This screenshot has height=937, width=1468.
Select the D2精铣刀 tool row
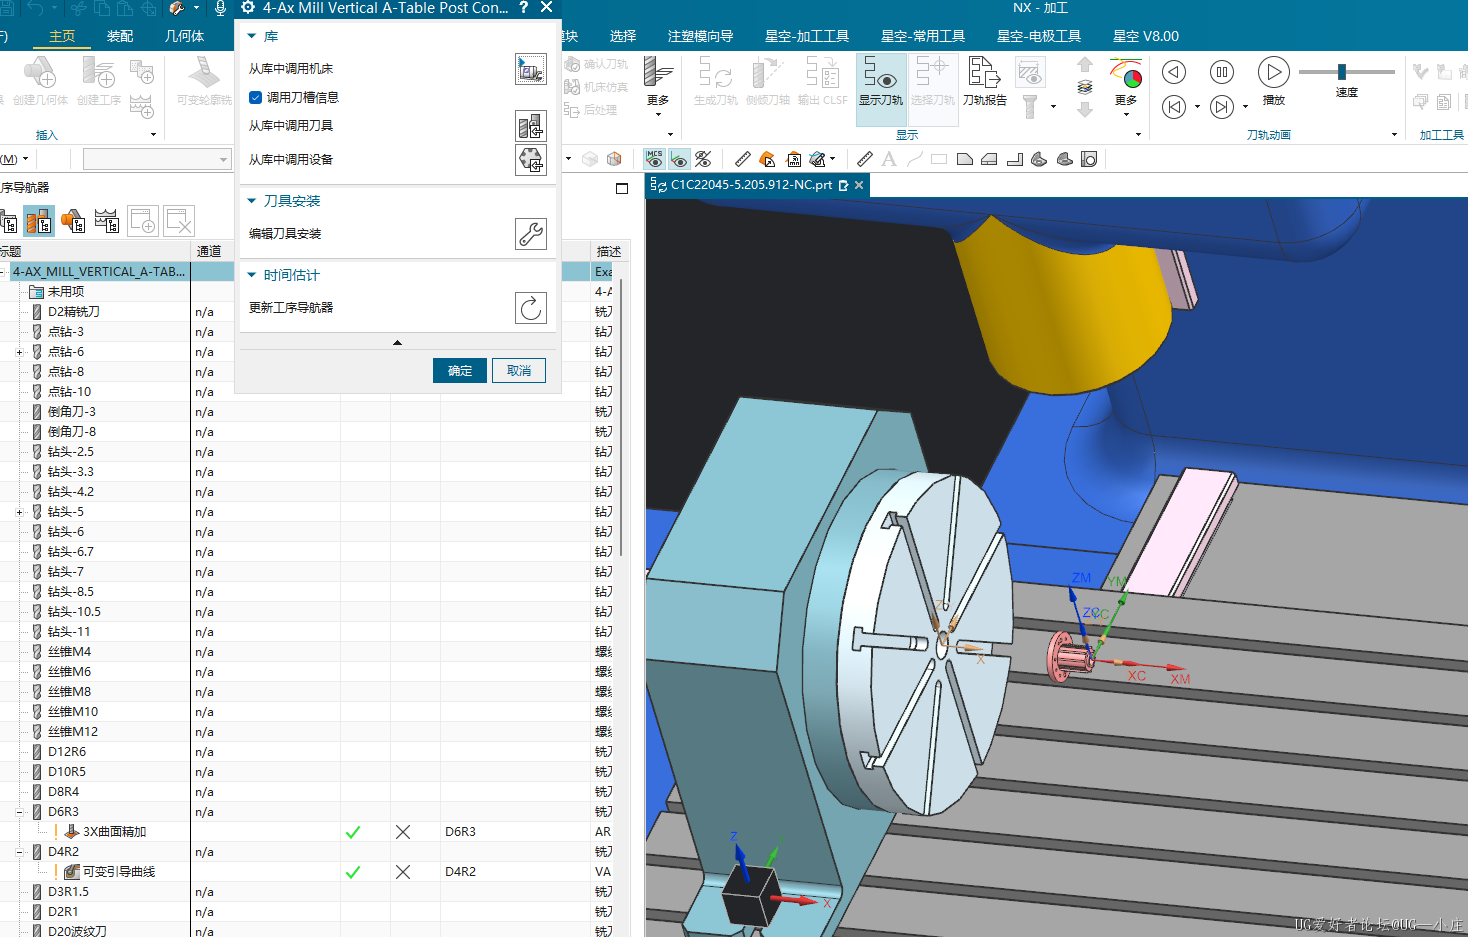point(74,312)
